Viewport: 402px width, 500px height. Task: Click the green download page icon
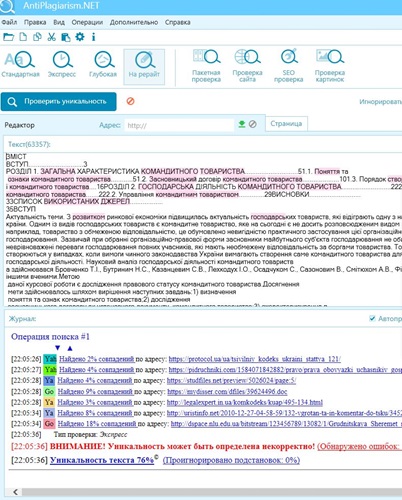pyautogui.click(x=242, y=124)
